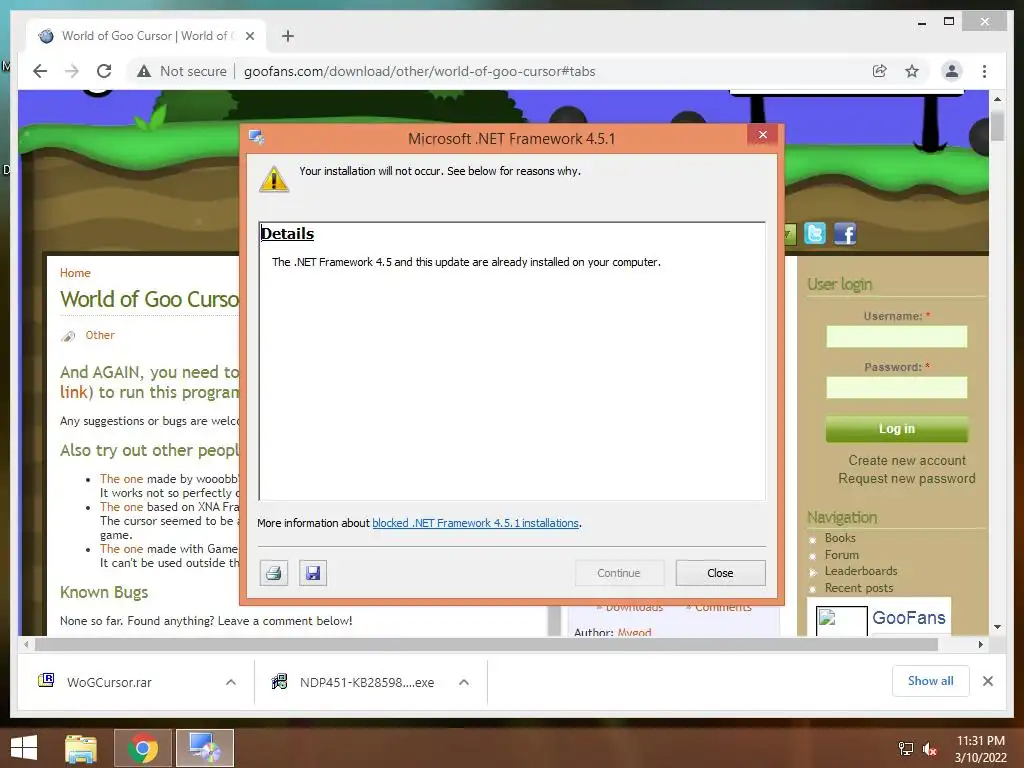Open a new Chrome tab

coord(288,36)
